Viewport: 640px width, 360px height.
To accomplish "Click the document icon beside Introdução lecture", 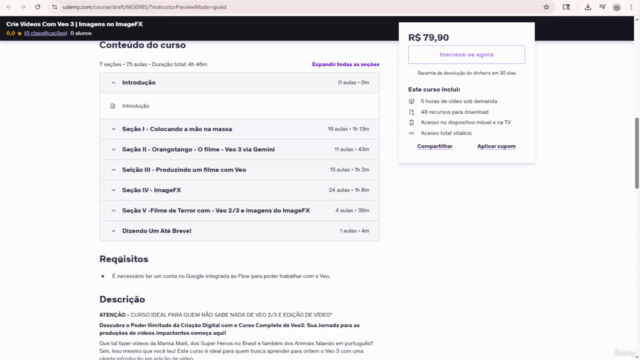I will (113, 106).
